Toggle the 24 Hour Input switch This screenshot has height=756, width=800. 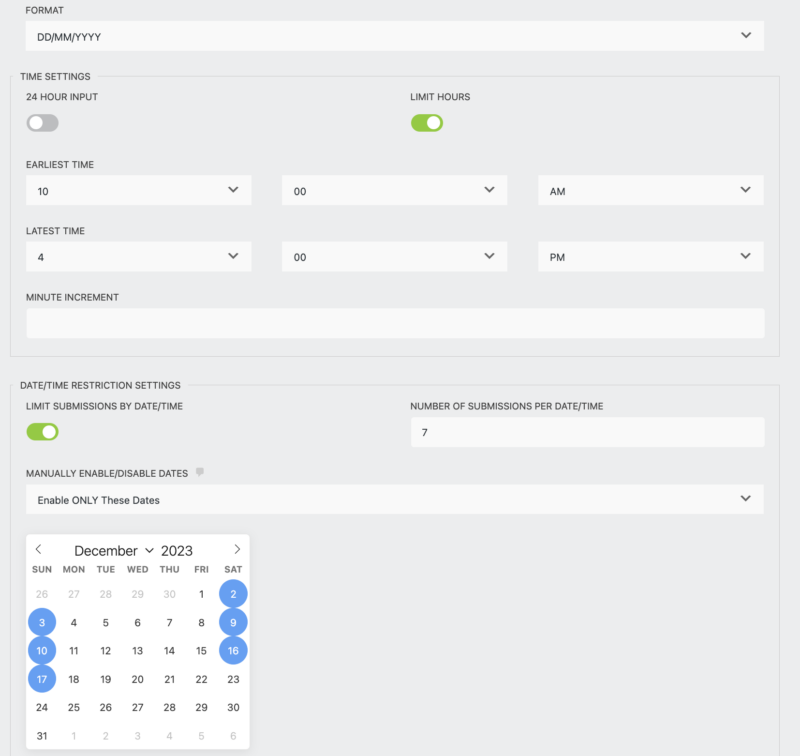tap(43, 123)
